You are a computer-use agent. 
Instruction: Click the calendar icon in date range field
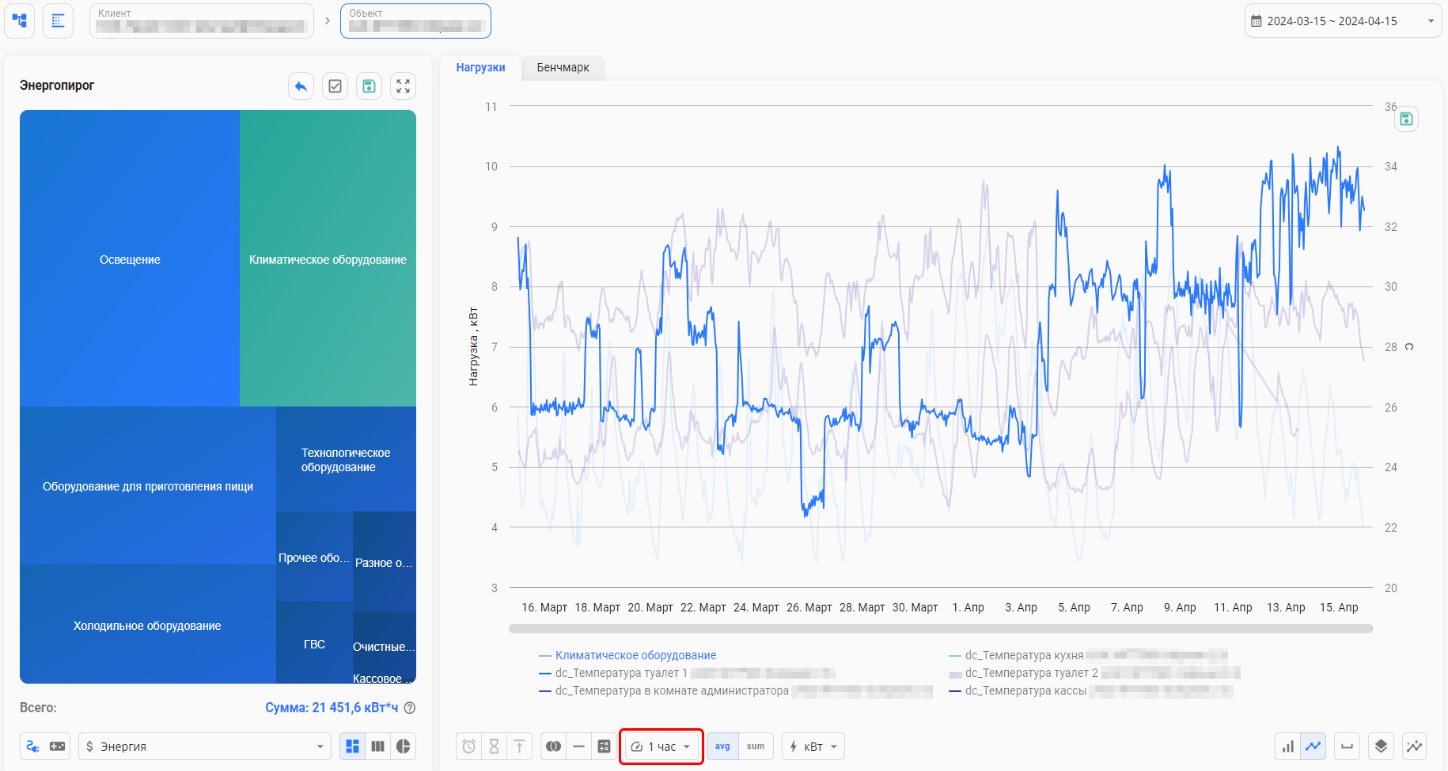pos(1257,21)
